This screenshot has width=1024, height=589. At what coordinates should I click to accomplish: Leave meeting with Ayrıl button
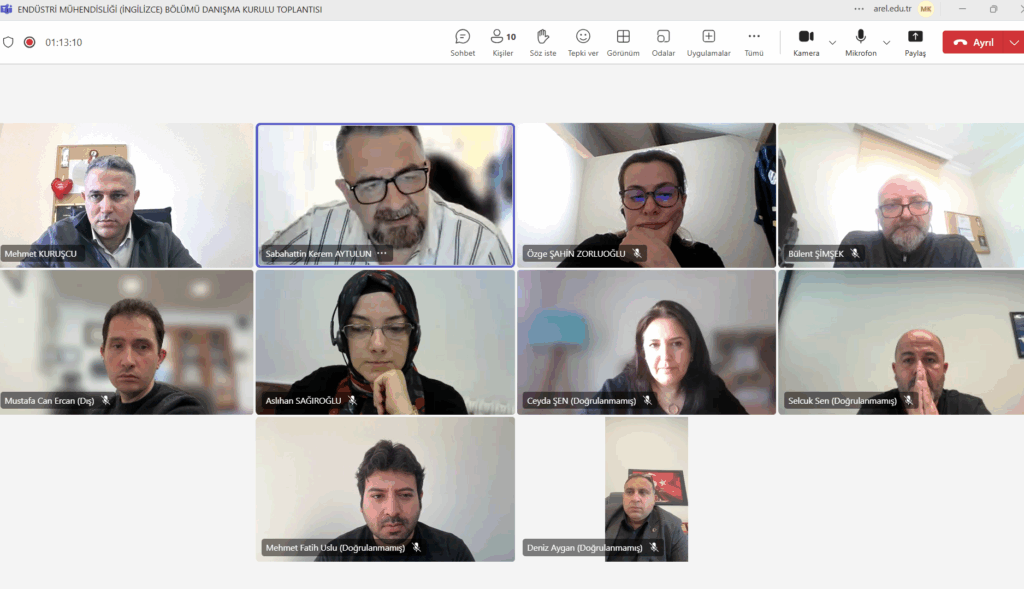(974, 42)
